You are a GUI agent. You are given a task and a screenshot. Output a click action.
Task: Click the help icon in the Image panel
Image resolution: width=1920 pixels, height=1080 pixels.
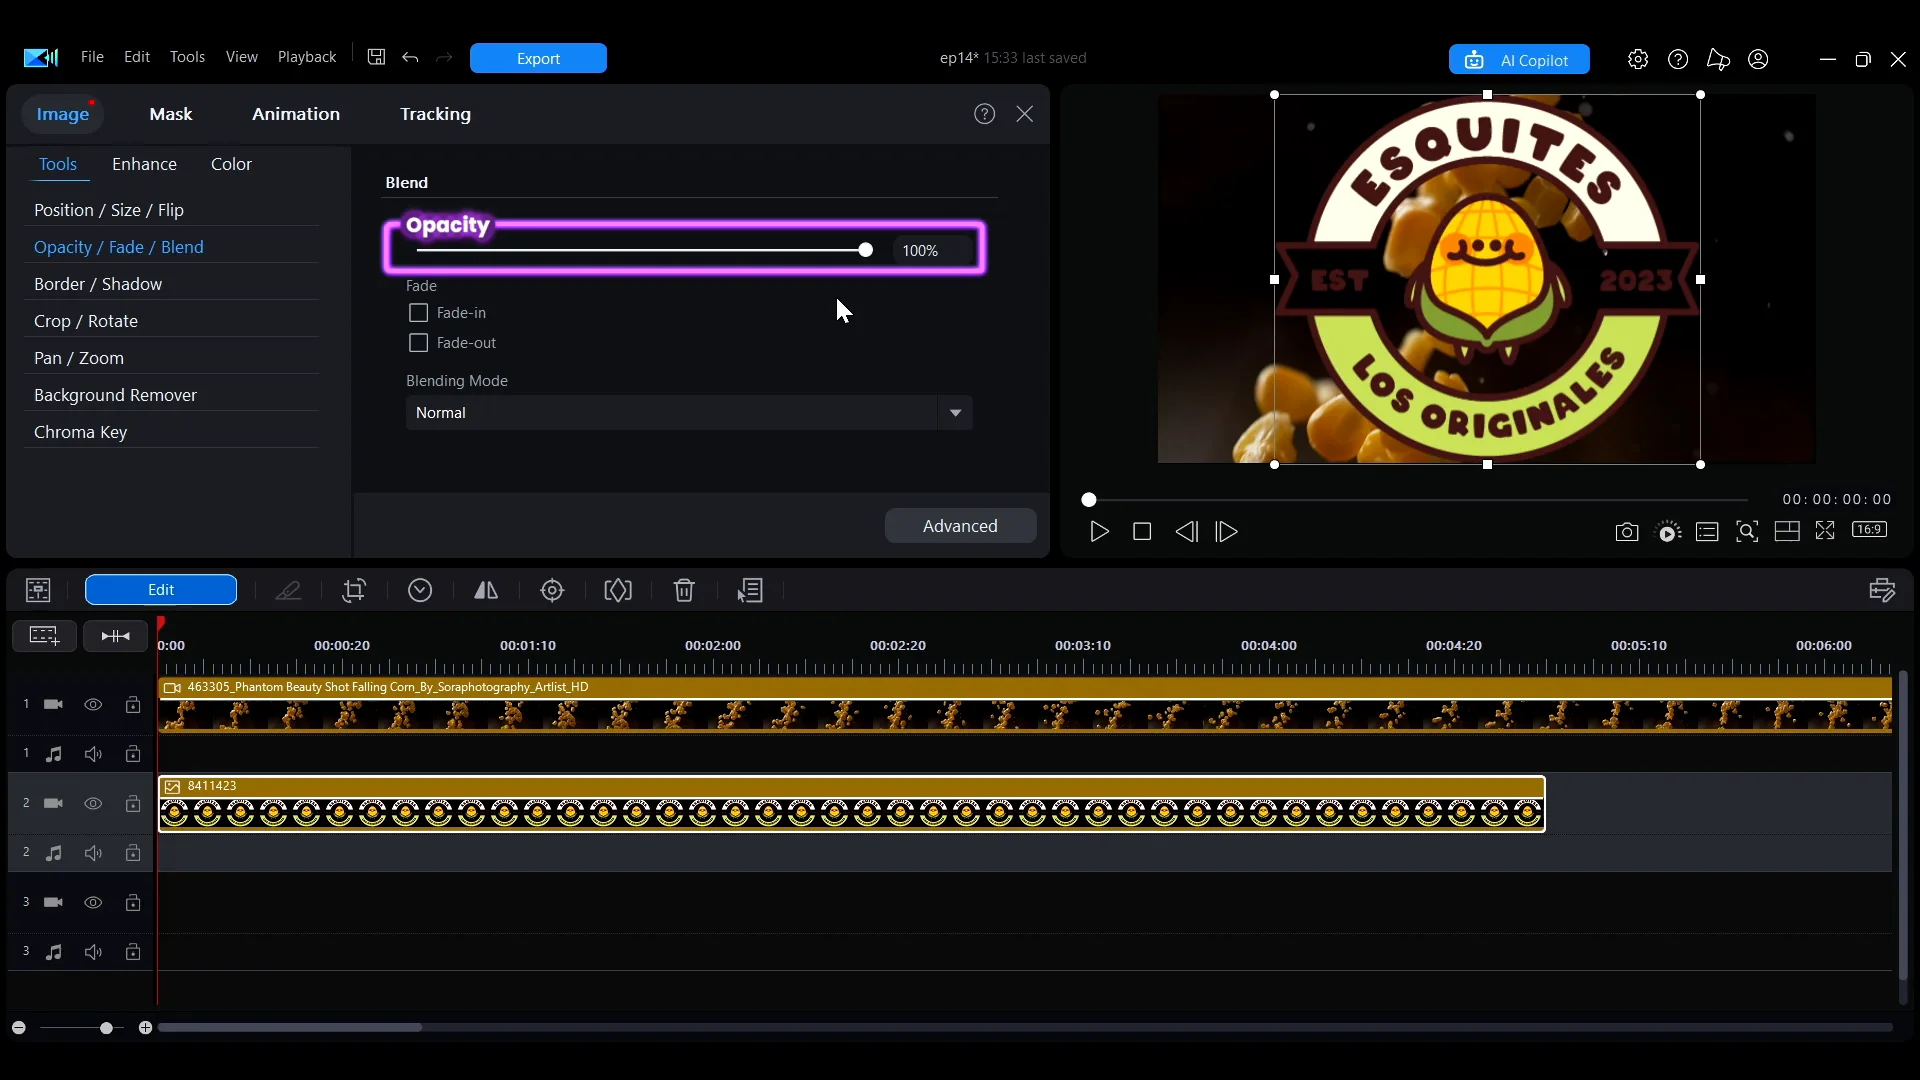click(985, 114)
